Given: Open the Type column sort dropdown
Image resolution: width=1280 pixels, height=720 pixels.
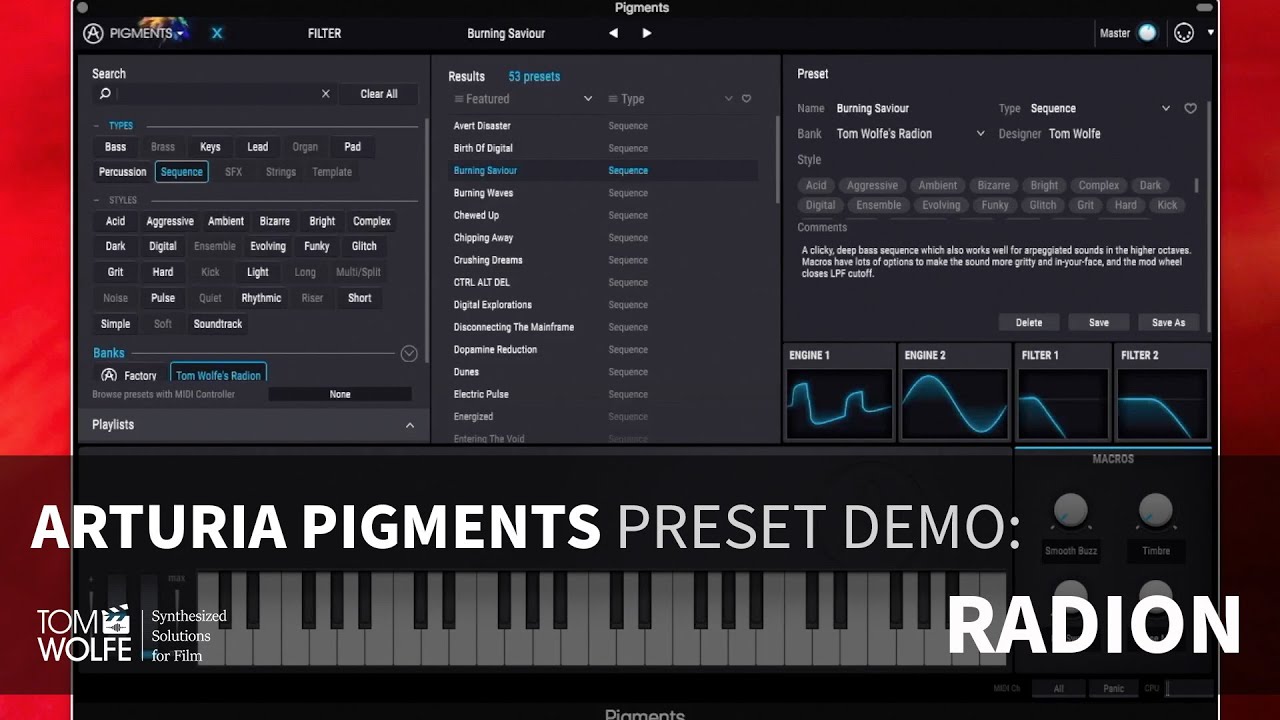Looking at the screenshot, I should pyautogui.click(x=671, y=99).
